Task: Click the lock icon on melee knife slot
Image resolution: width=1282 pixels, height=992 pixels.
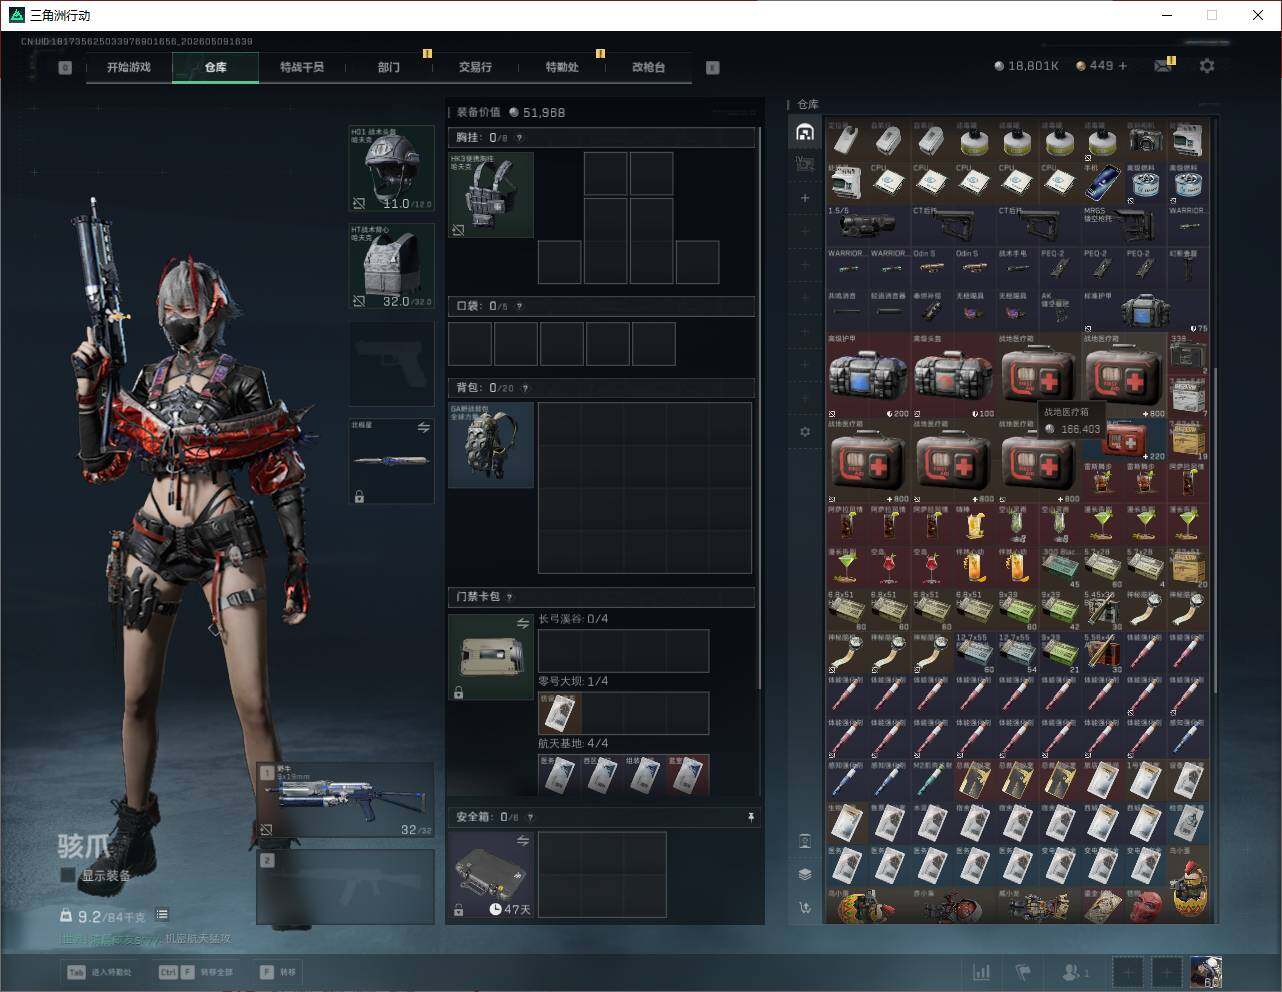Action: click(359, 496)
